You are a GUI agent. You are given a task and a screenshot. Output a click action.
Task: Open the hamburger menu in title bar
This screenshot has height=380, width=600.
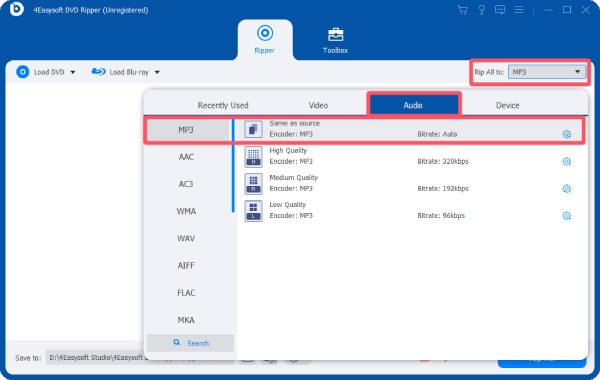coord(518,10)
